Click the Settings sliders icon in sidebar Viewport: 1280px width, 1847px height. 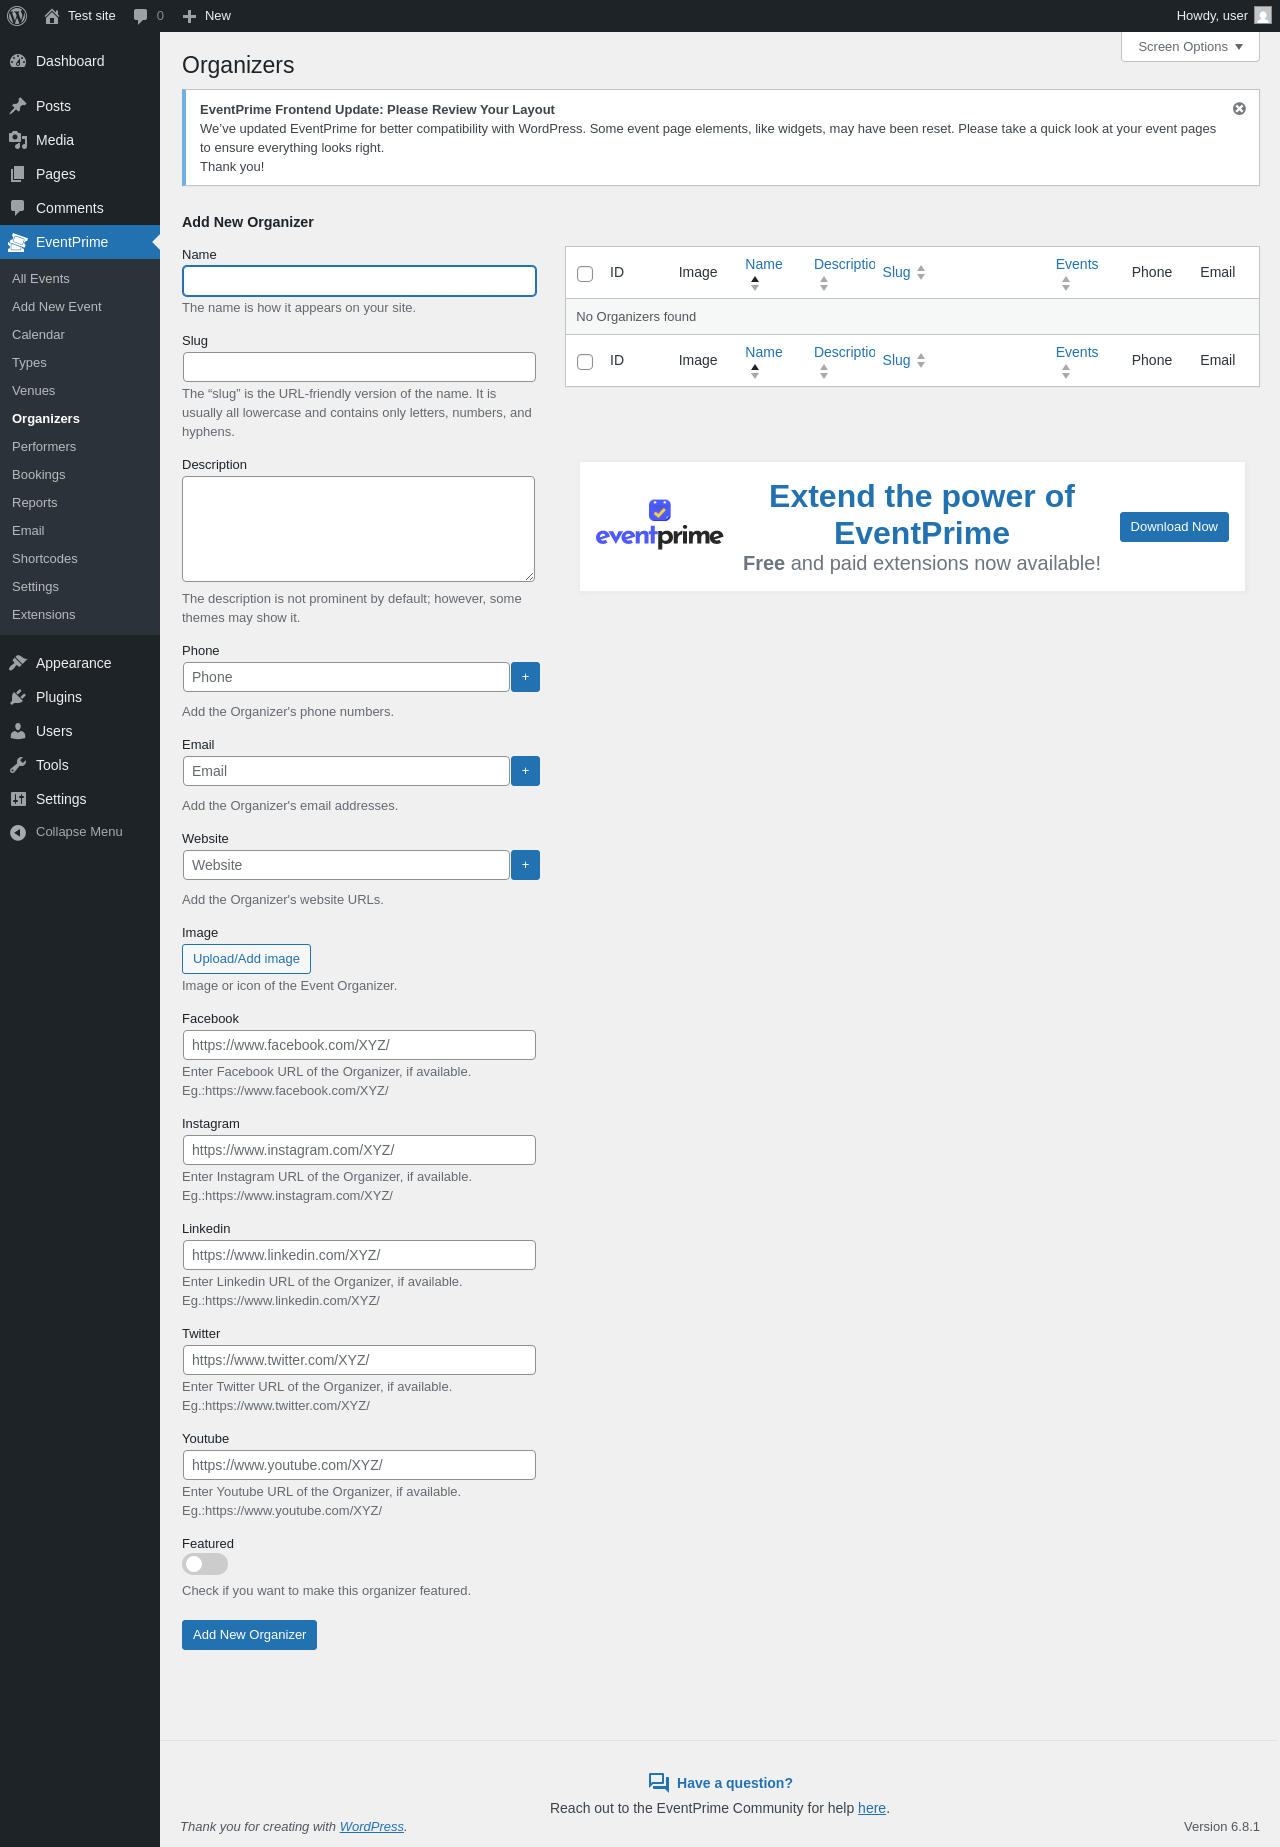18,799
